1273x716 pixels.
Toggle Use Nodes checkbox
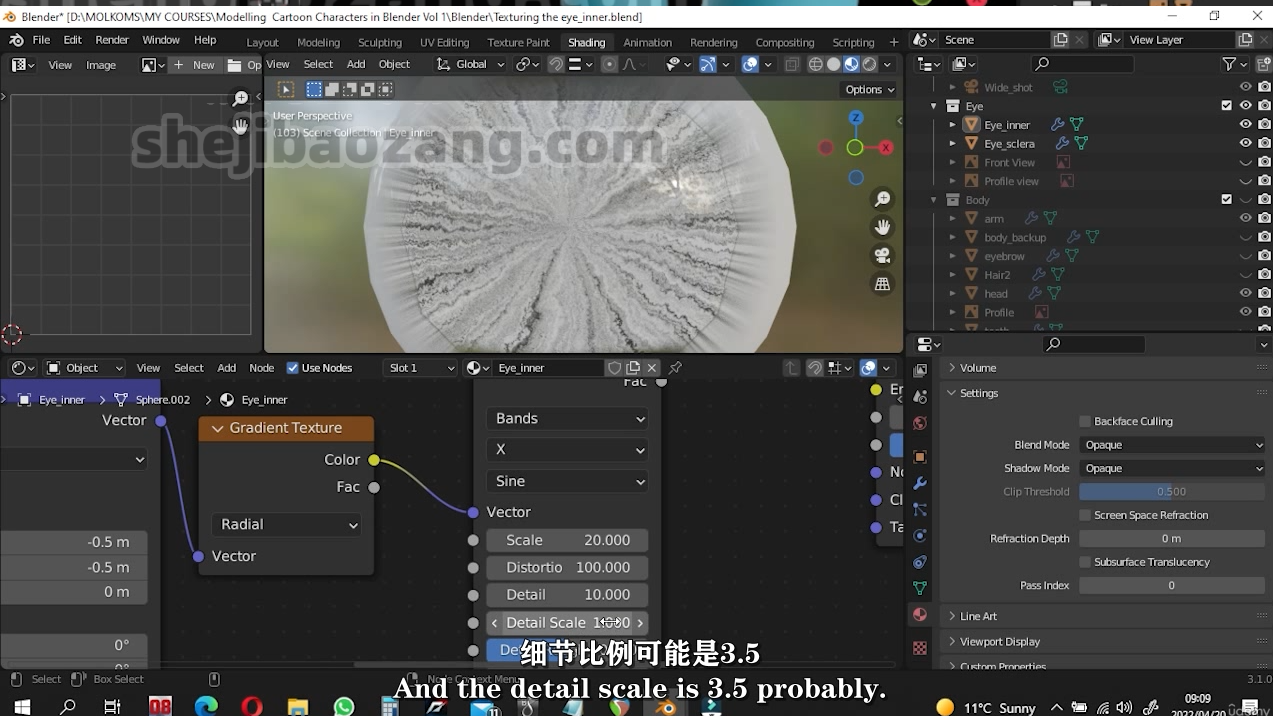coord(292,368)
